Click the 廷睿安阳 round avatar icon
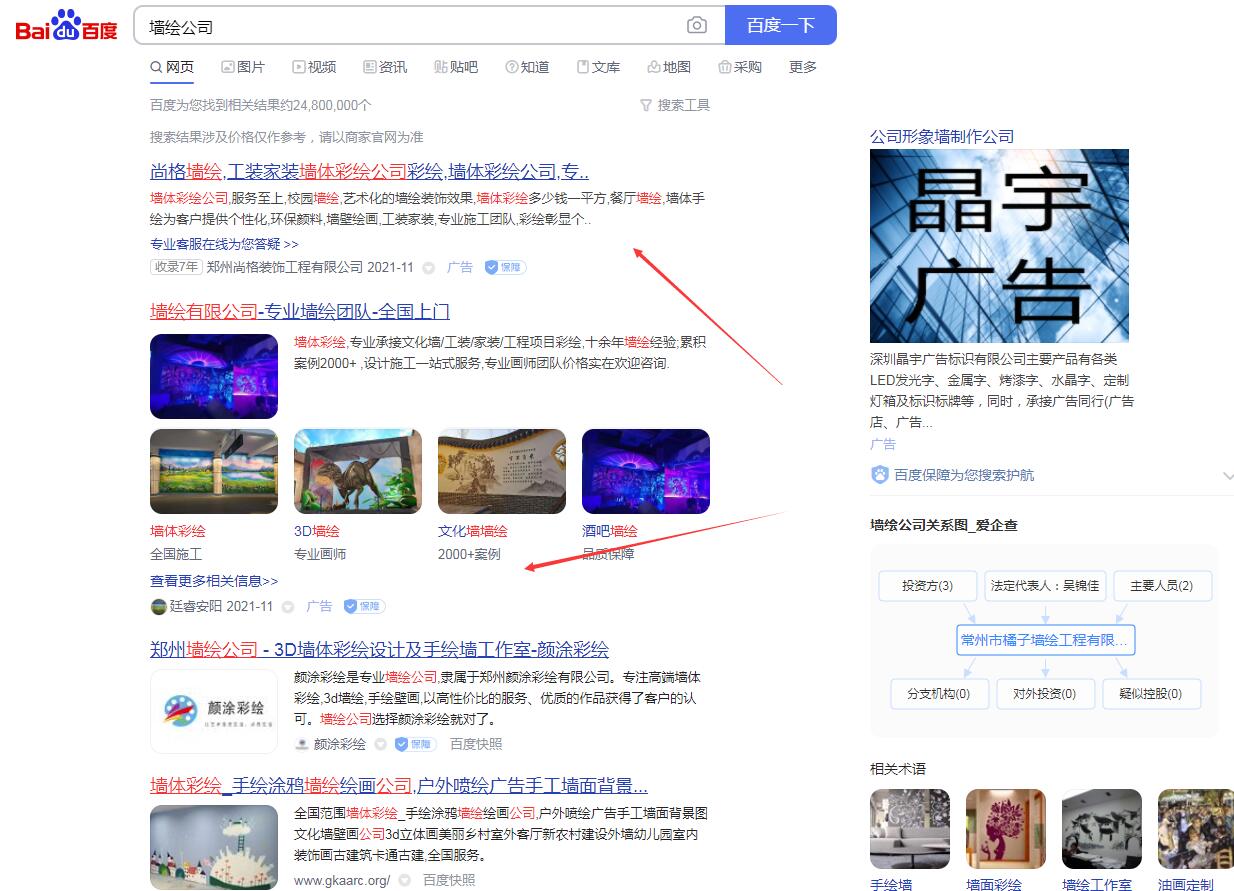This screenshot has height=891, width=1234. 158,606
